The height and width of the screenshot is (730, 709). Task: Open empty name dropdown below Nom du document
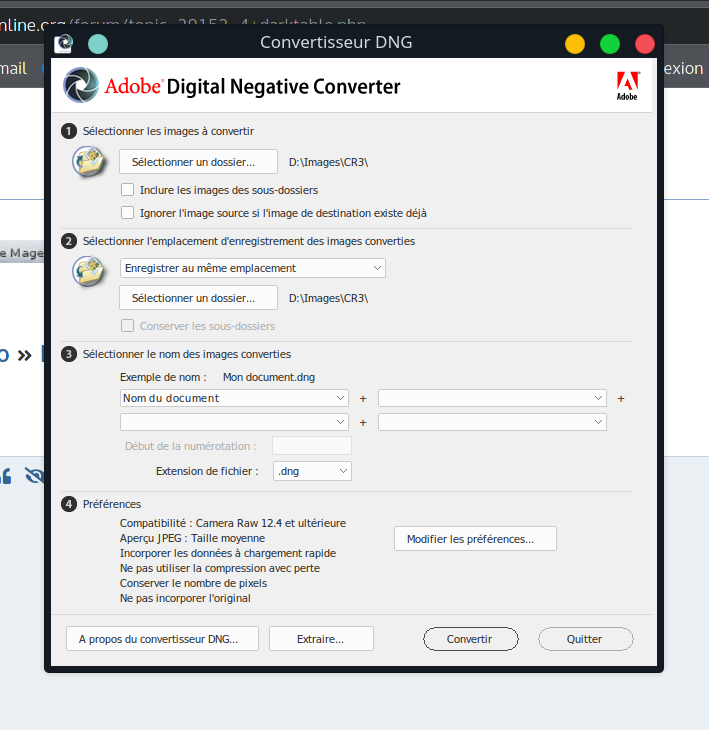click(x=234, y=422)
